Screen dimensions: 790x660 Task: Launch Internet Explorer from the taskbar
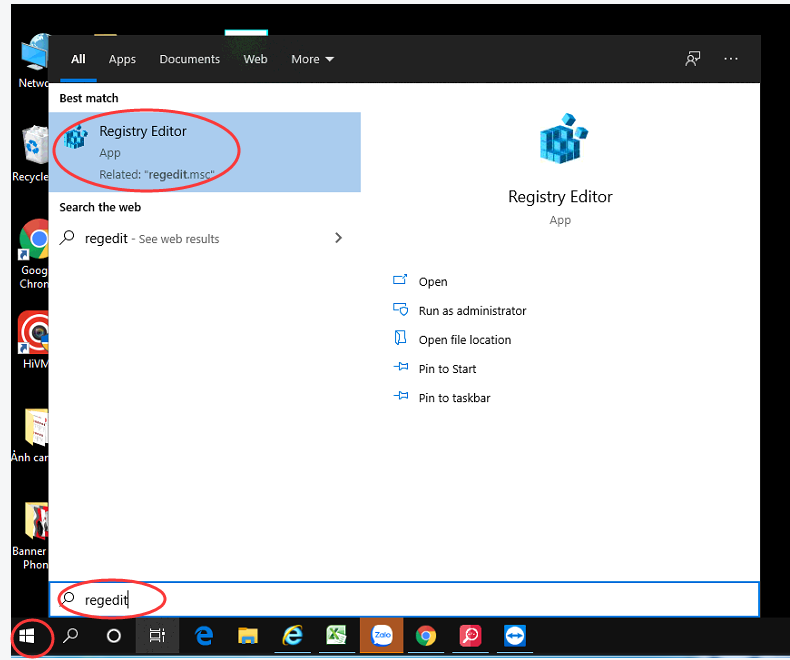[x=293, y=636]
